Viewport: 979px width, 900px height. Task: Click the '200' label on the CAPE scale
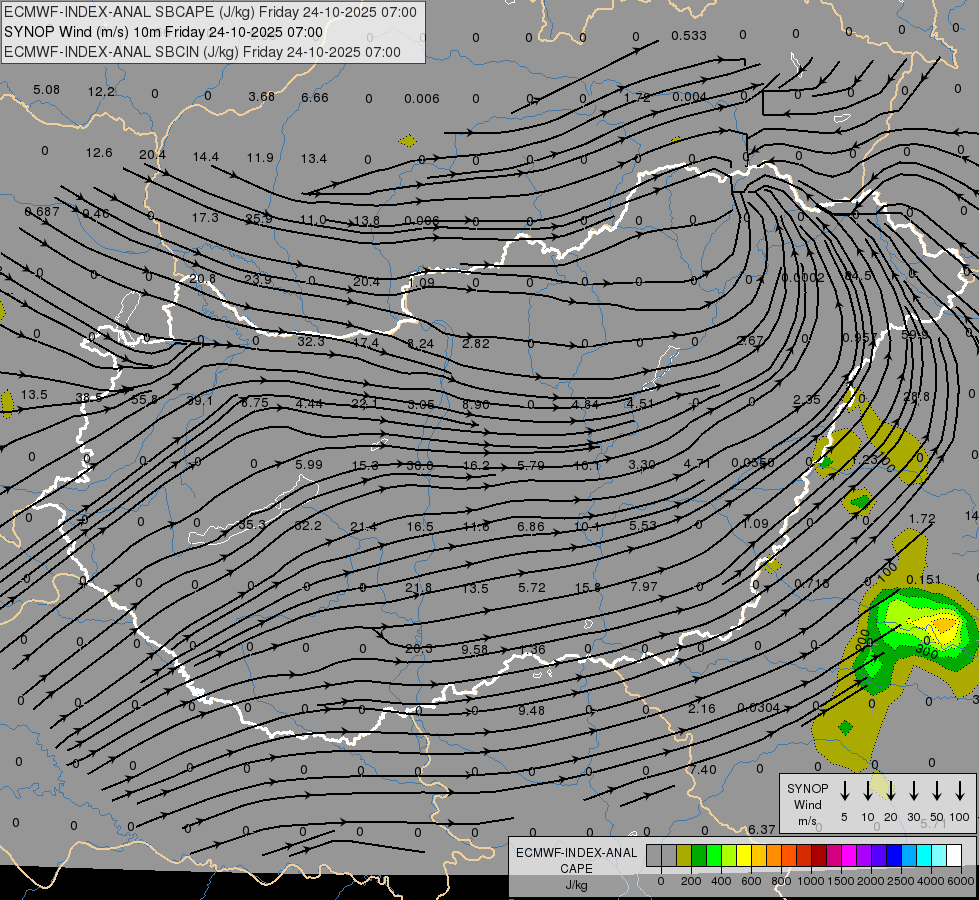pyautogui.click(x=691, y=881)
